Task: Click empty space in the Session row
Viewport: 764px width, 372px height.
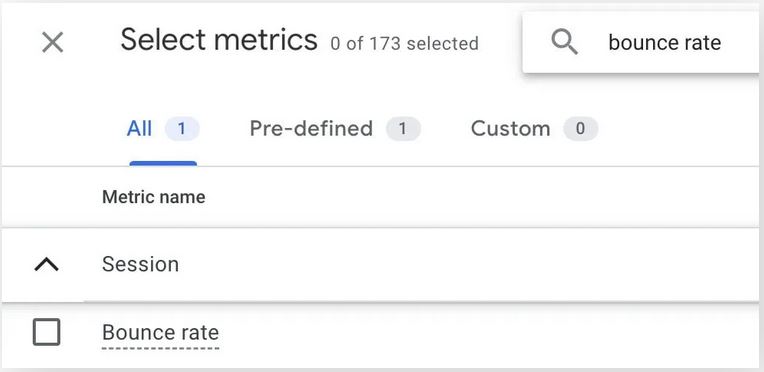Action: (468, 265)
